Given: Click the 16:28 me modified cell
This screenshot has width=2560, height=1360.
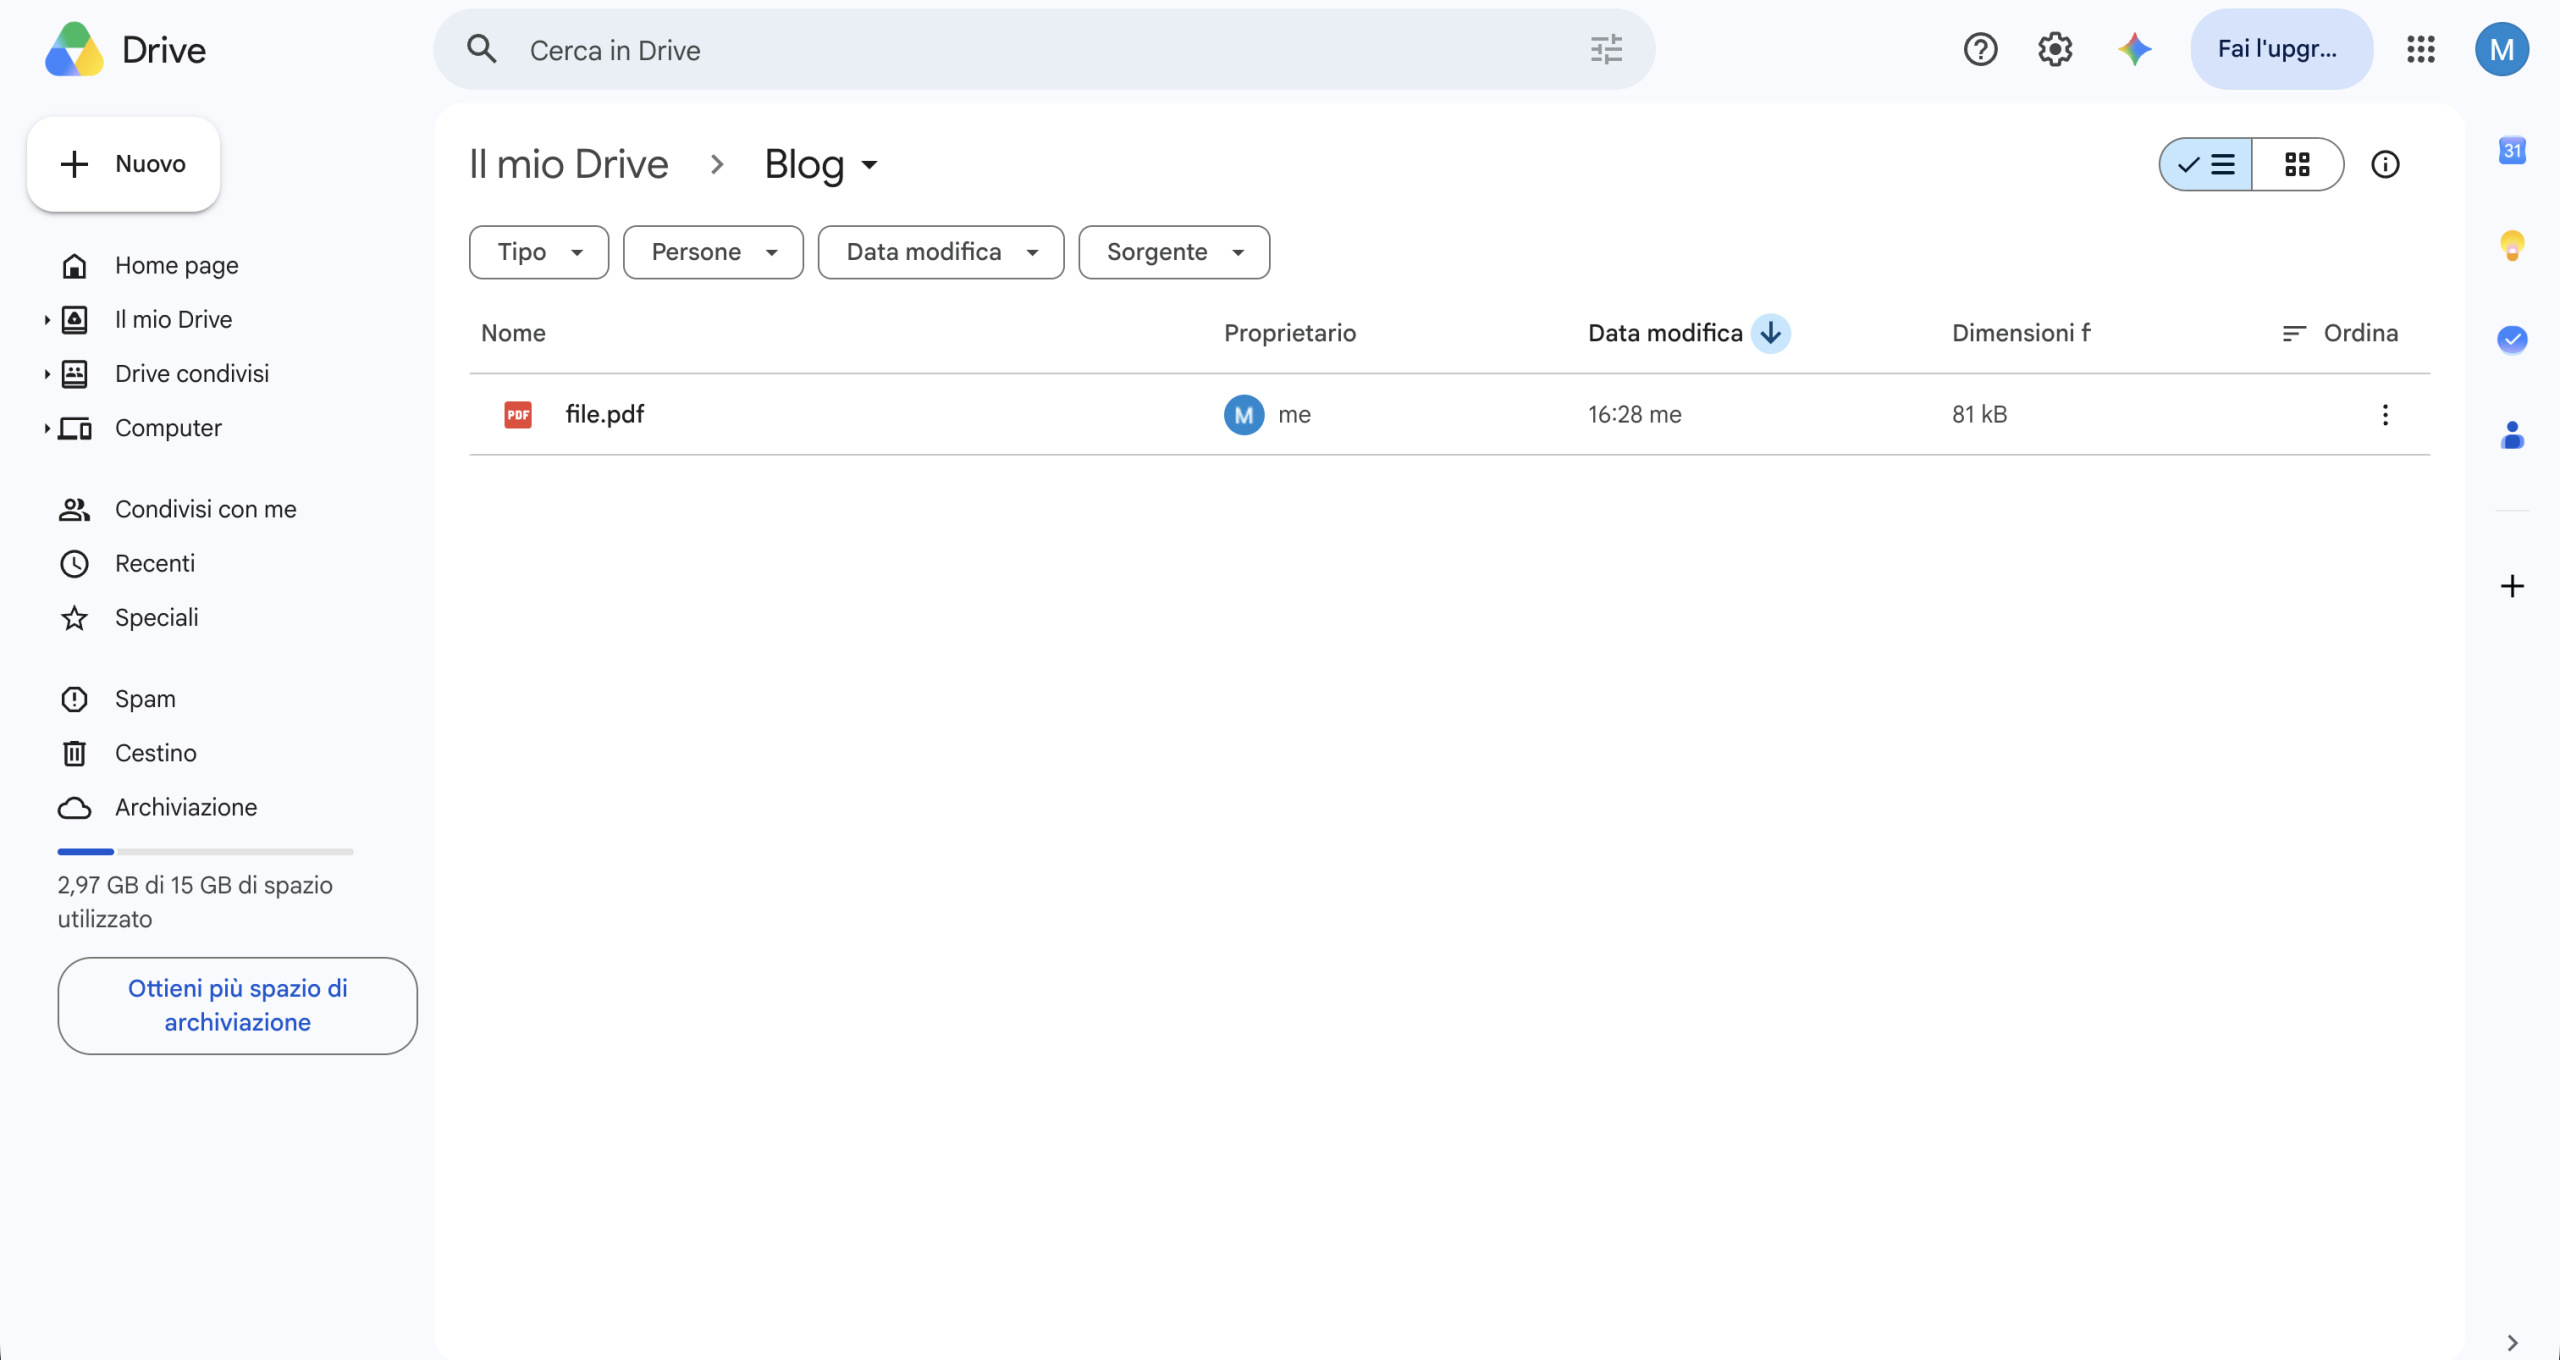Looking at the screenshot, I should pyautogui.click(x=1634, y=414).
